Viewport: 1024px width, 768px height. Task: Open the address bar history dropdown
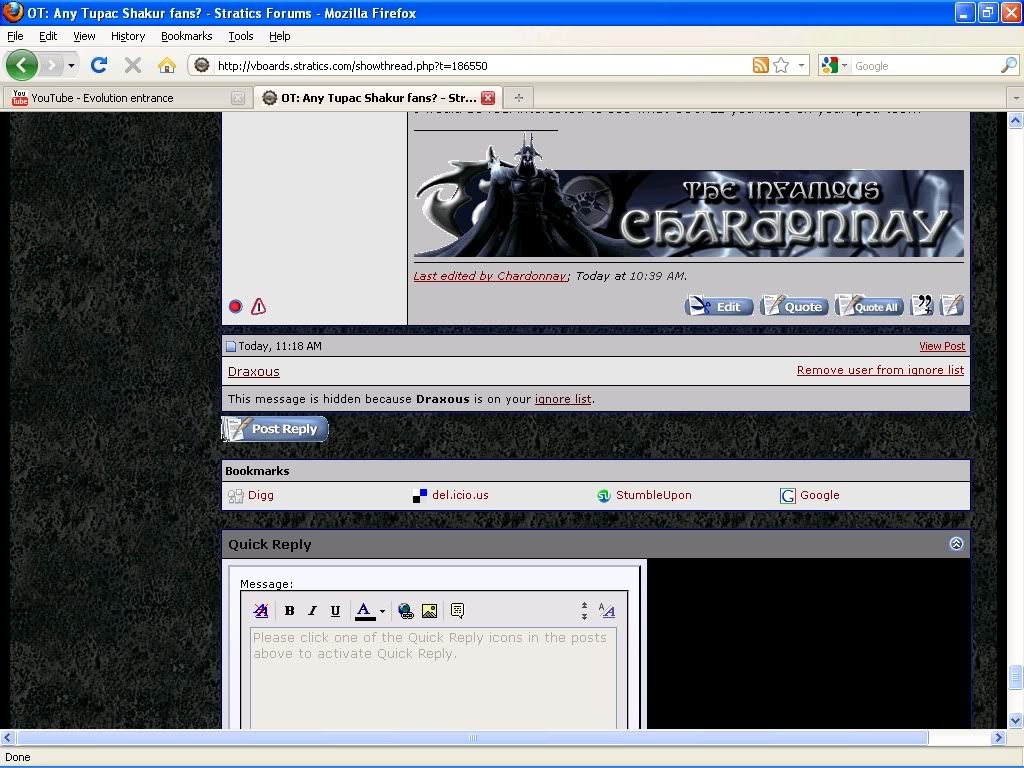[801, 65]
